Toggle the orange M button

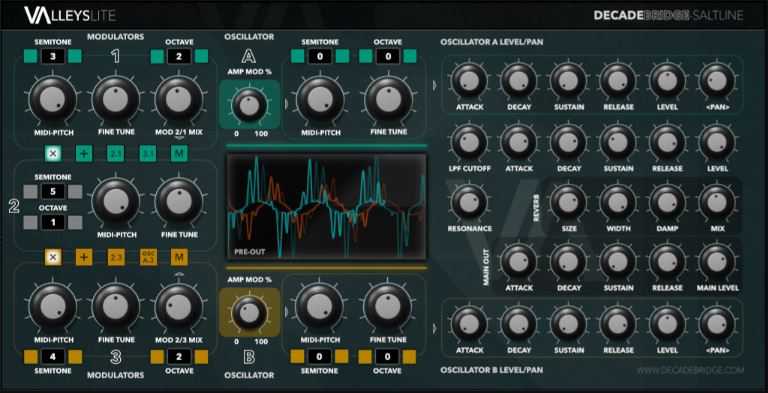coord(179,257)
